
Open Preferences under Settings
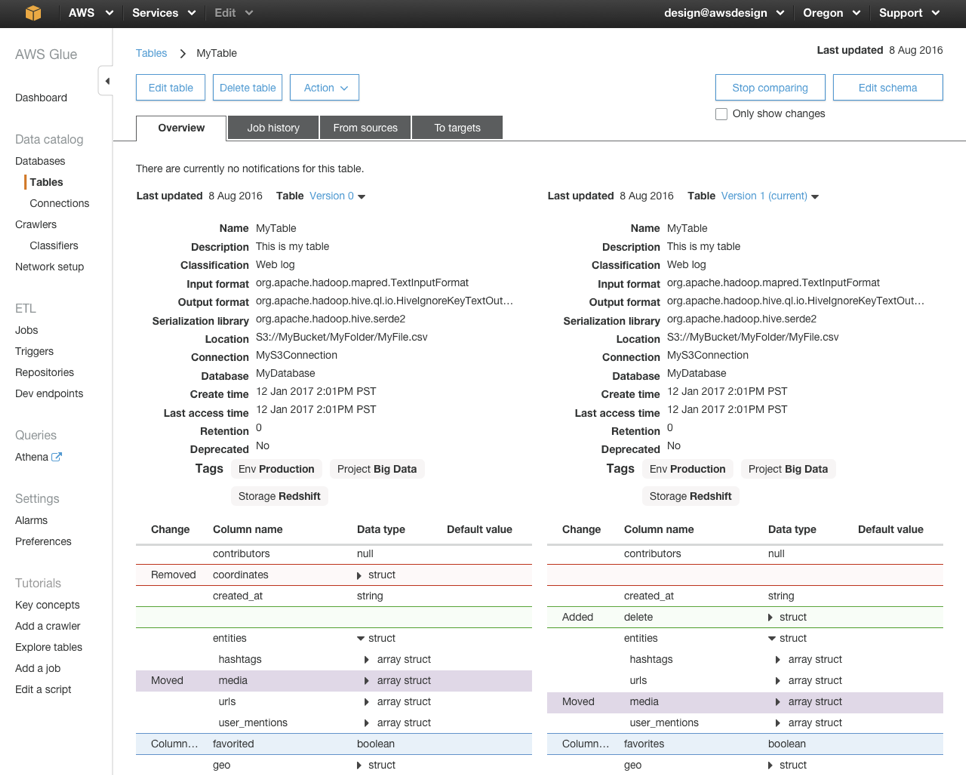pyautogui.click(x=43, y=542)
